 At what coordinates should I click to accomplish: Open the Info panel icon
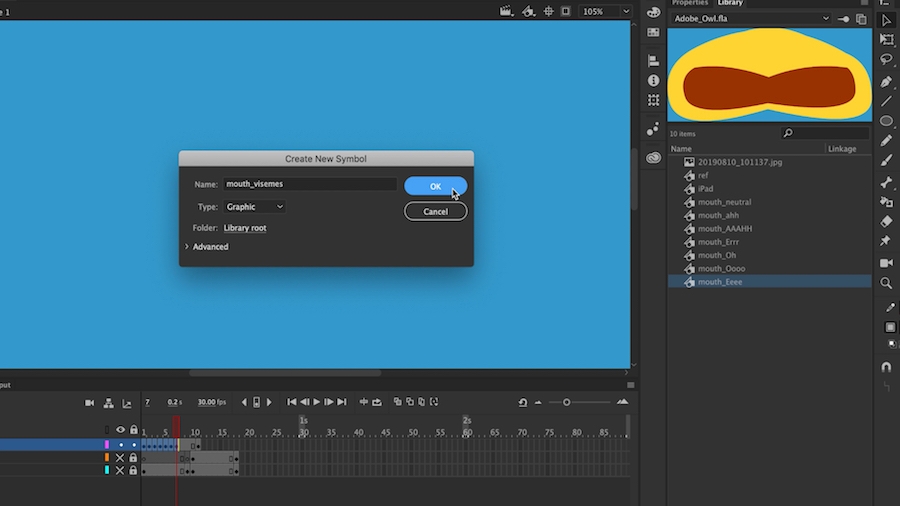pyautogui.click(x=653, y=80)
